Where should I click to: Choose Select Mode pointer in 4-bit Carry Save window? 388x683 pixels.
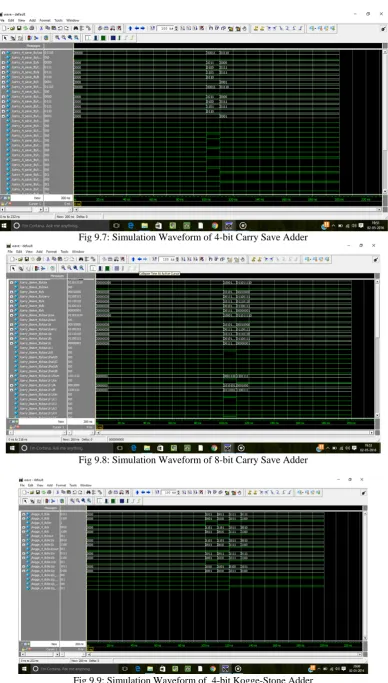[5, 38]
